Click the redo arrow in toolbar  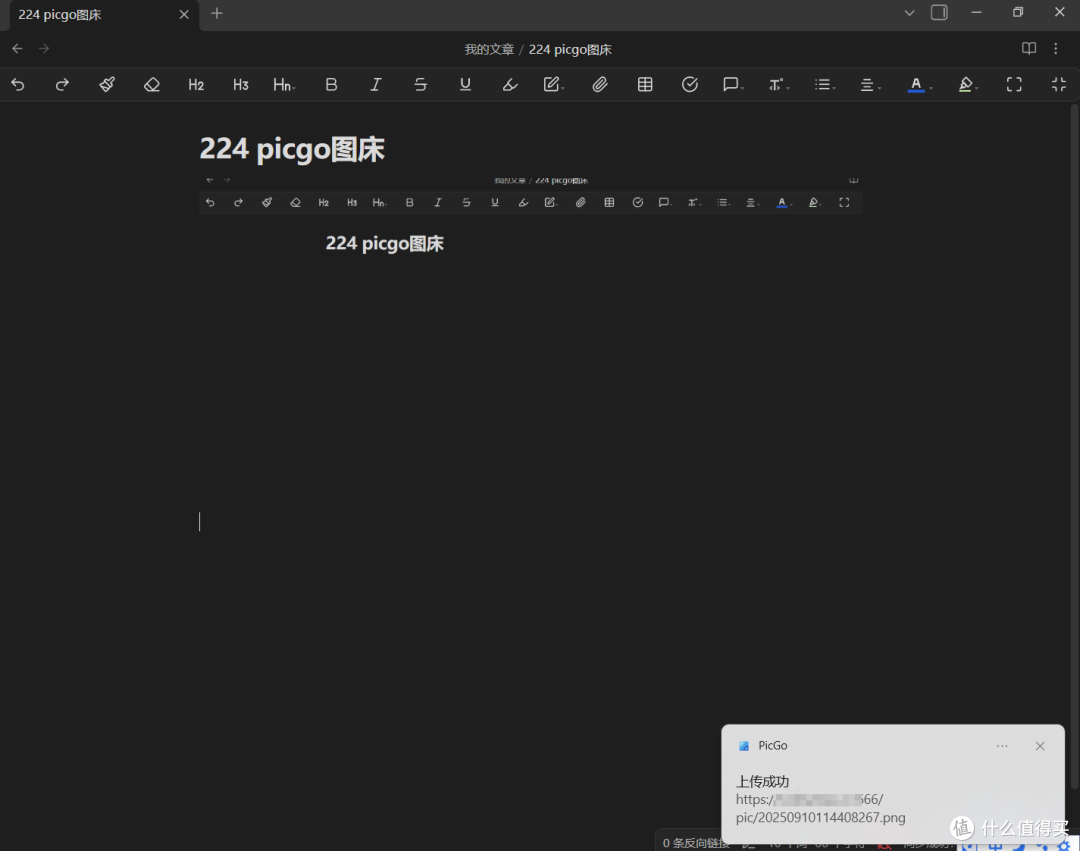tap(62, 85)
